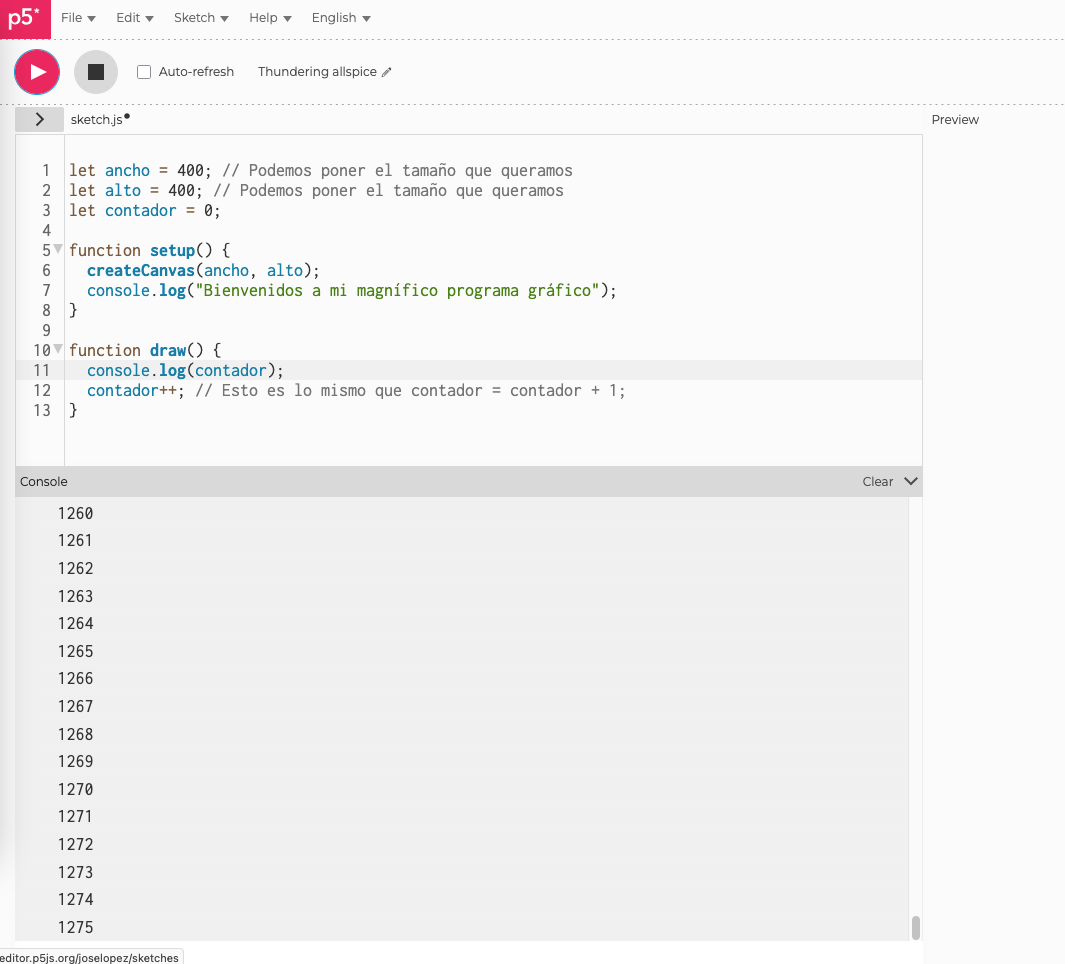Click the Console panel header label
This screenshot has width=1065, height=964.
(44, 481)
